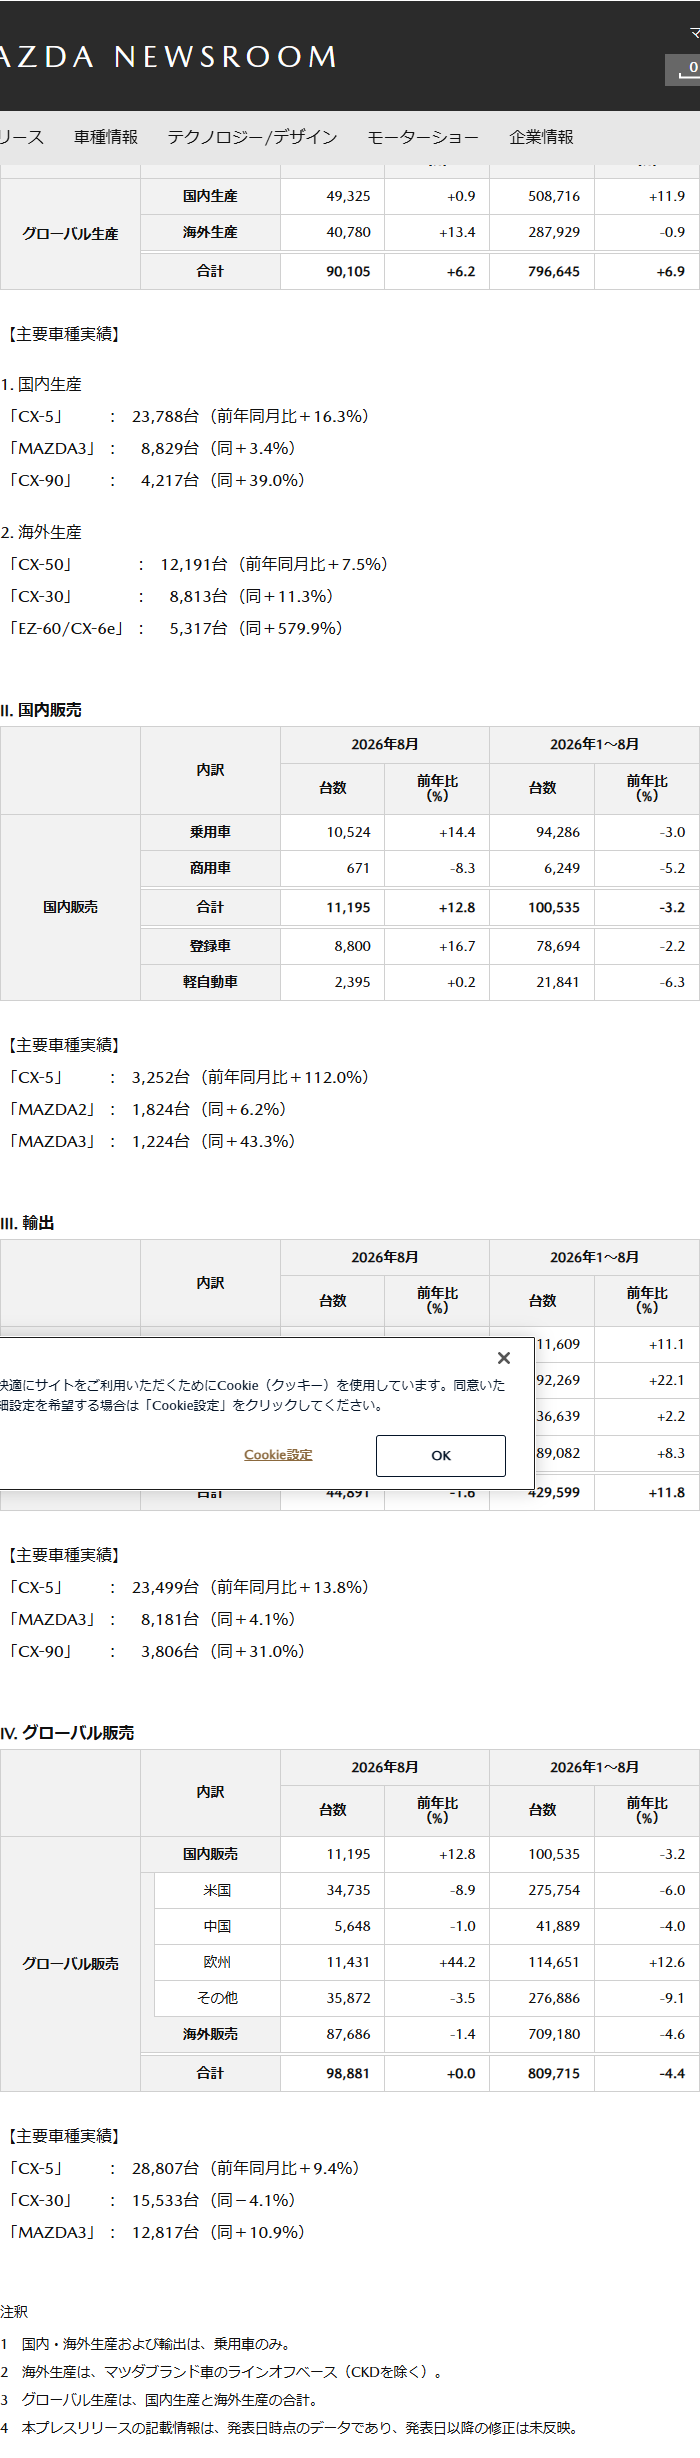Select the global CX-5 line 28,807台

pyautogui.click(x=184, y=2168)
